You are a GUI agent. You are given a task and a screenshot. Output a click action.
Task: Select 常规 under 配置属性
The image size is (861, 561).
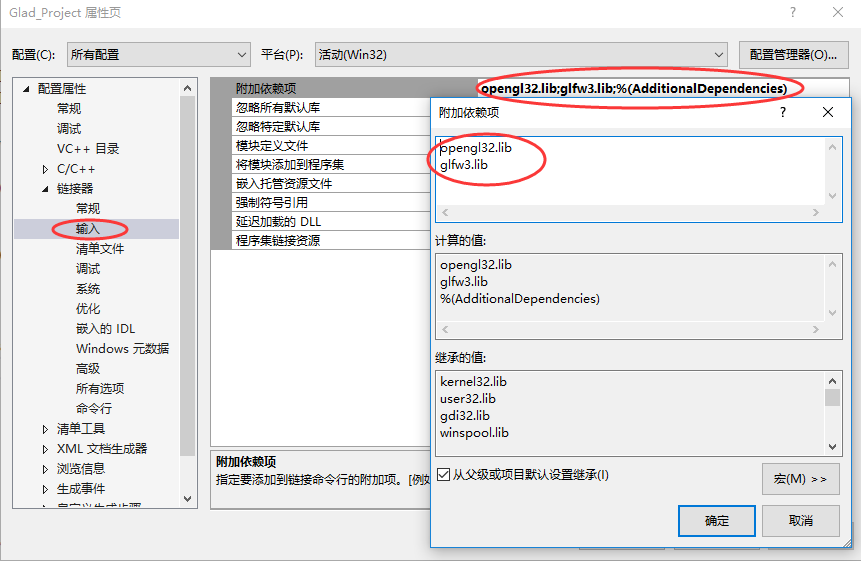(69, 109)
